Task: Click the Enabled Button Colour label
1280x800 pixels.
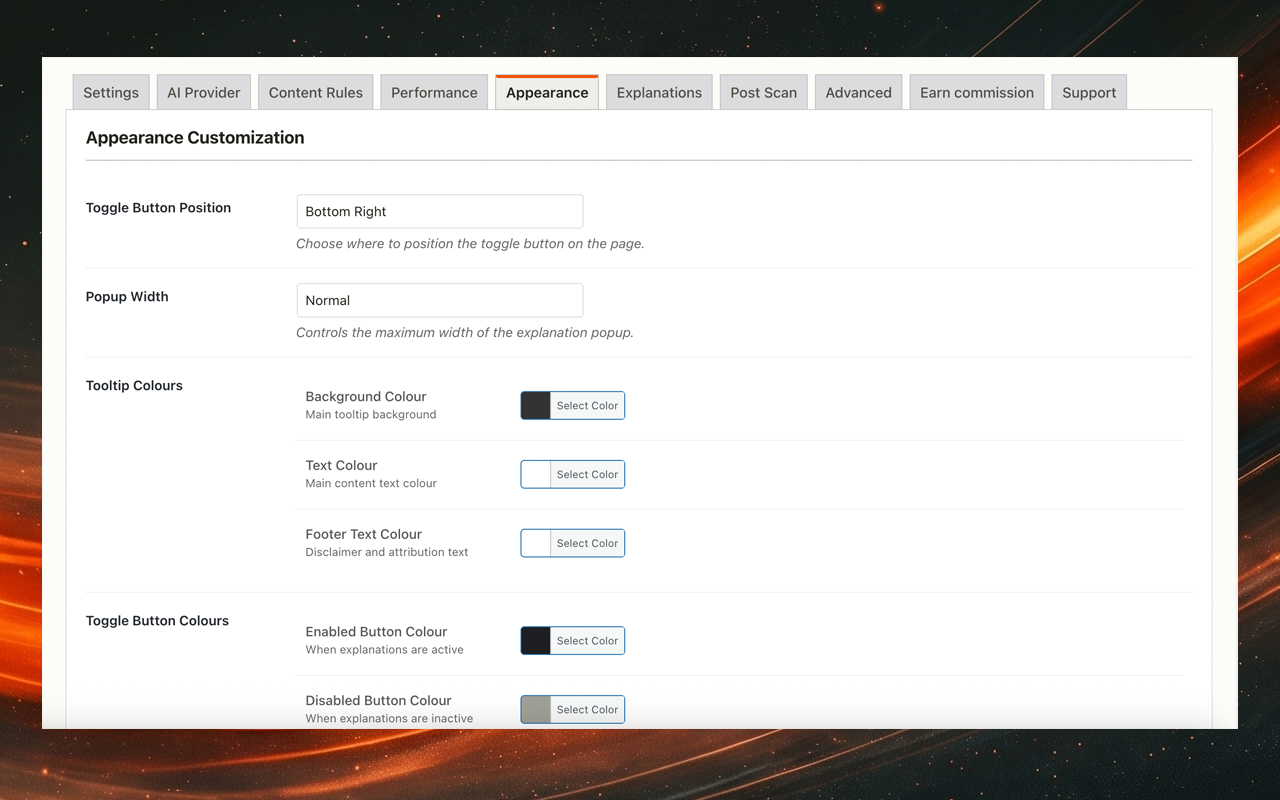Action: pyautogui.click(x=376, y=632)
